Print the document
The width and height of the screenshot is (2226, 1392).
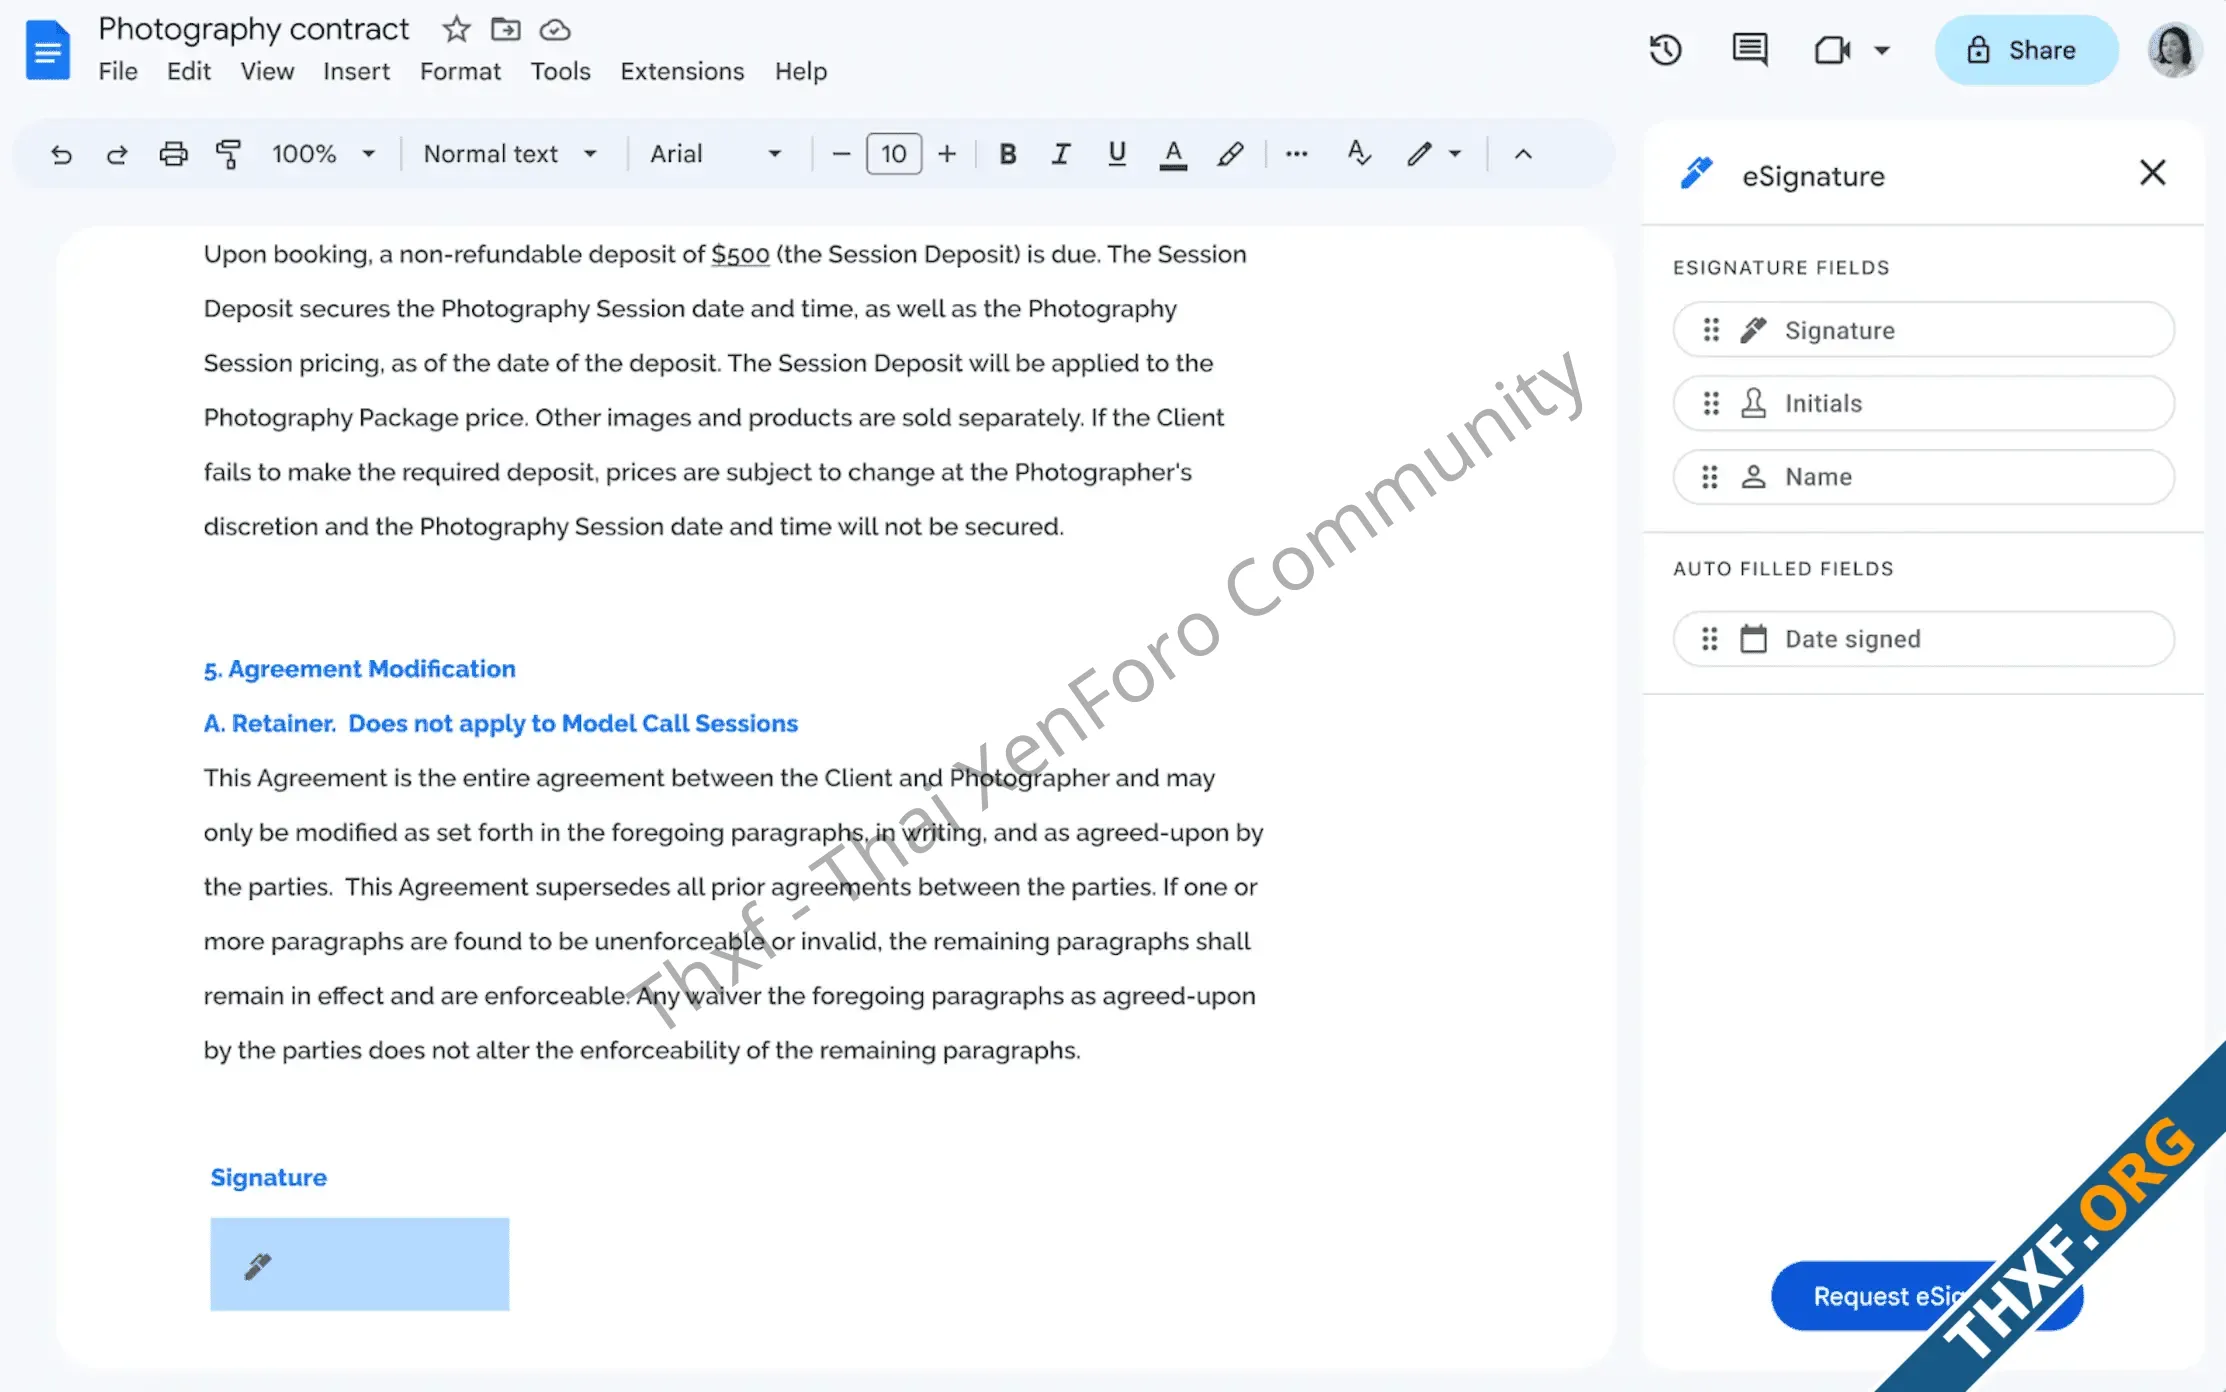[x=173, y=154]
